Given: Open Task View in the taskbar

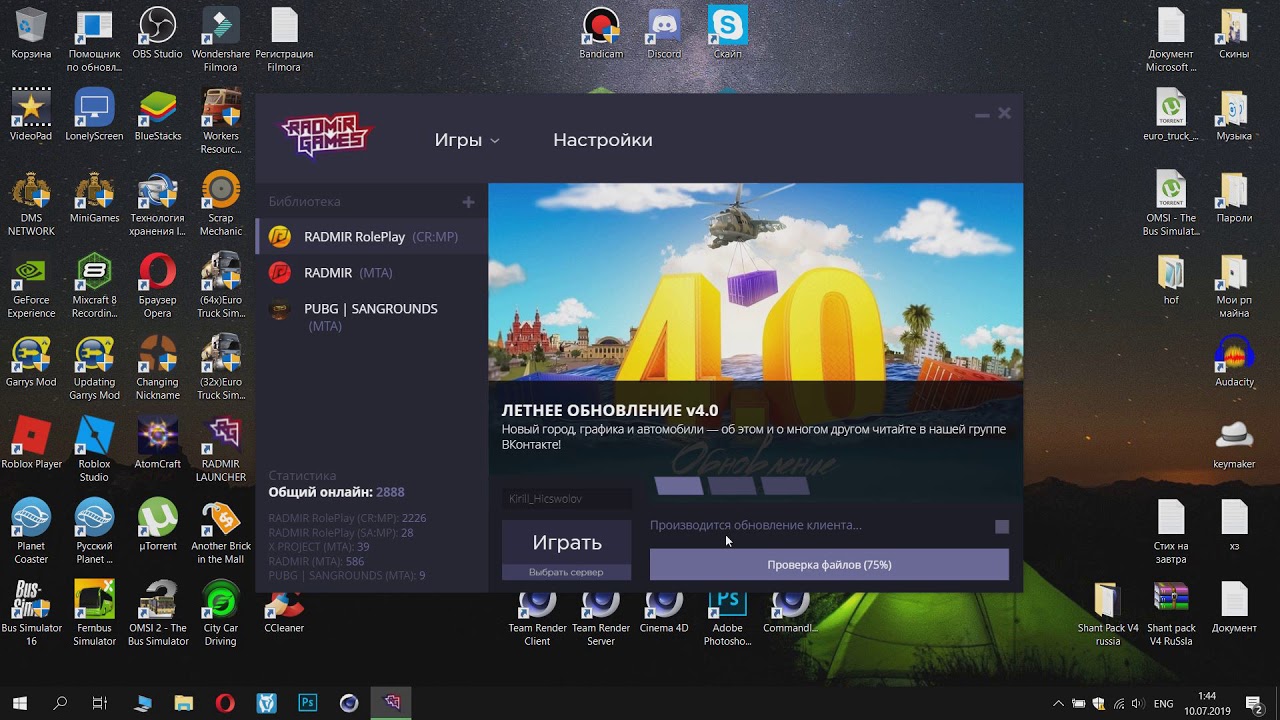Looking at the screenshot, I should pos(100,703).
